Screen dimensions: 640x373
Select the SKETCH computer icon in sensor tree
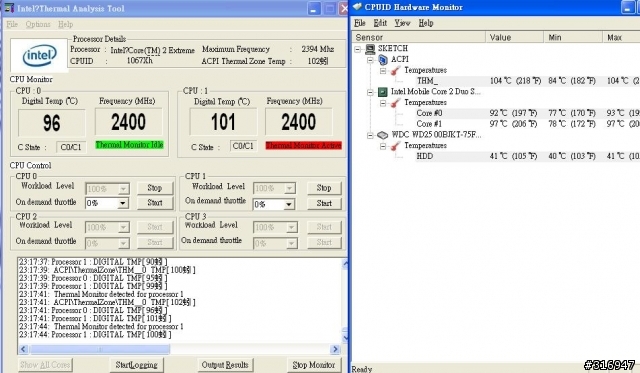pos(370,49)
